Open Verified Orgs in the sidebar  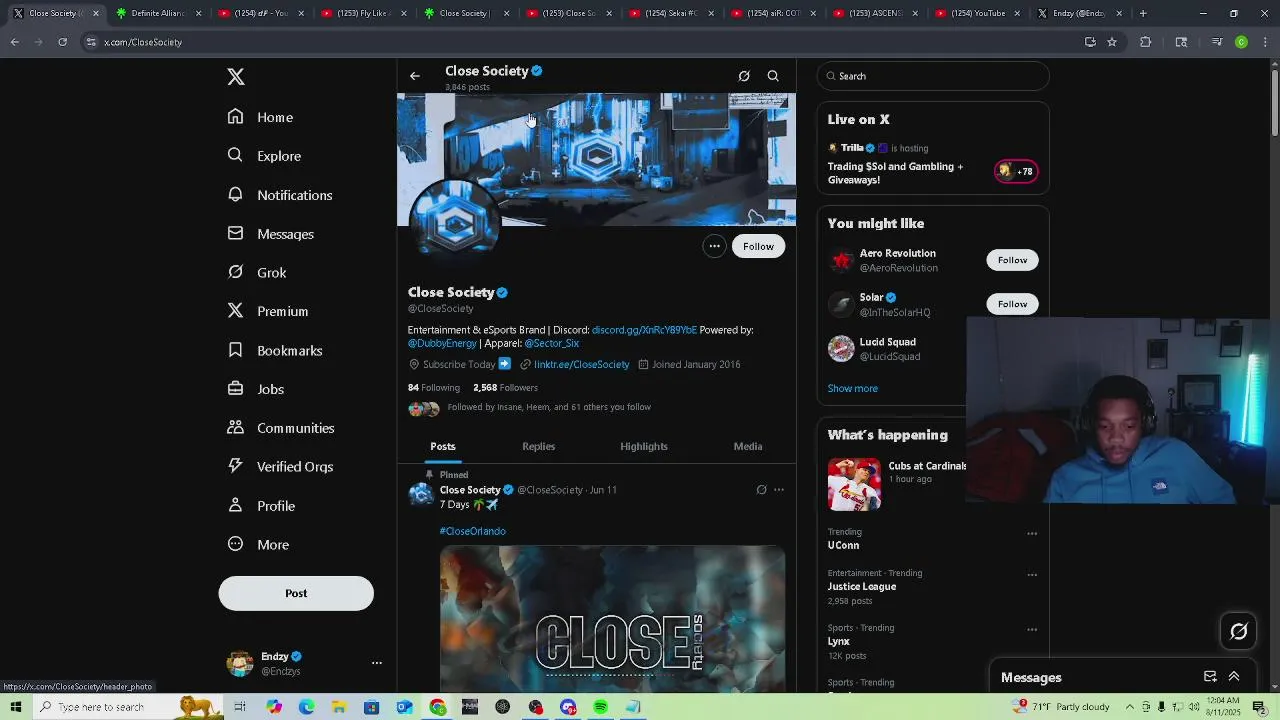(x=280, y=467)
